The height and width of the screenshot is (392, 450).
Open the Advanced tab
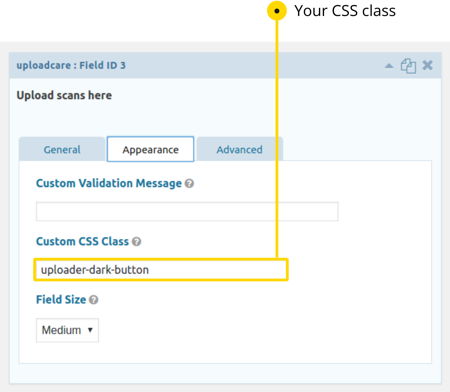(x=239, y=149)
